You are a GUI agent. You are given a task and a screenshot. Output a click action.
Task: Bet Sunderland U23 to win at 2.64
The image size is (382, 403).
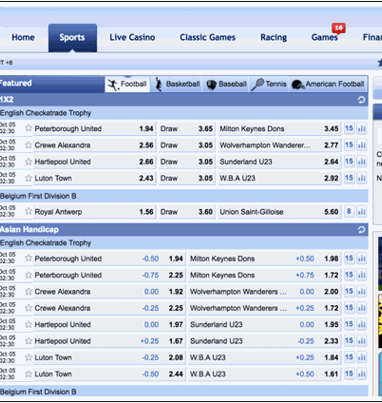[279, 162]
